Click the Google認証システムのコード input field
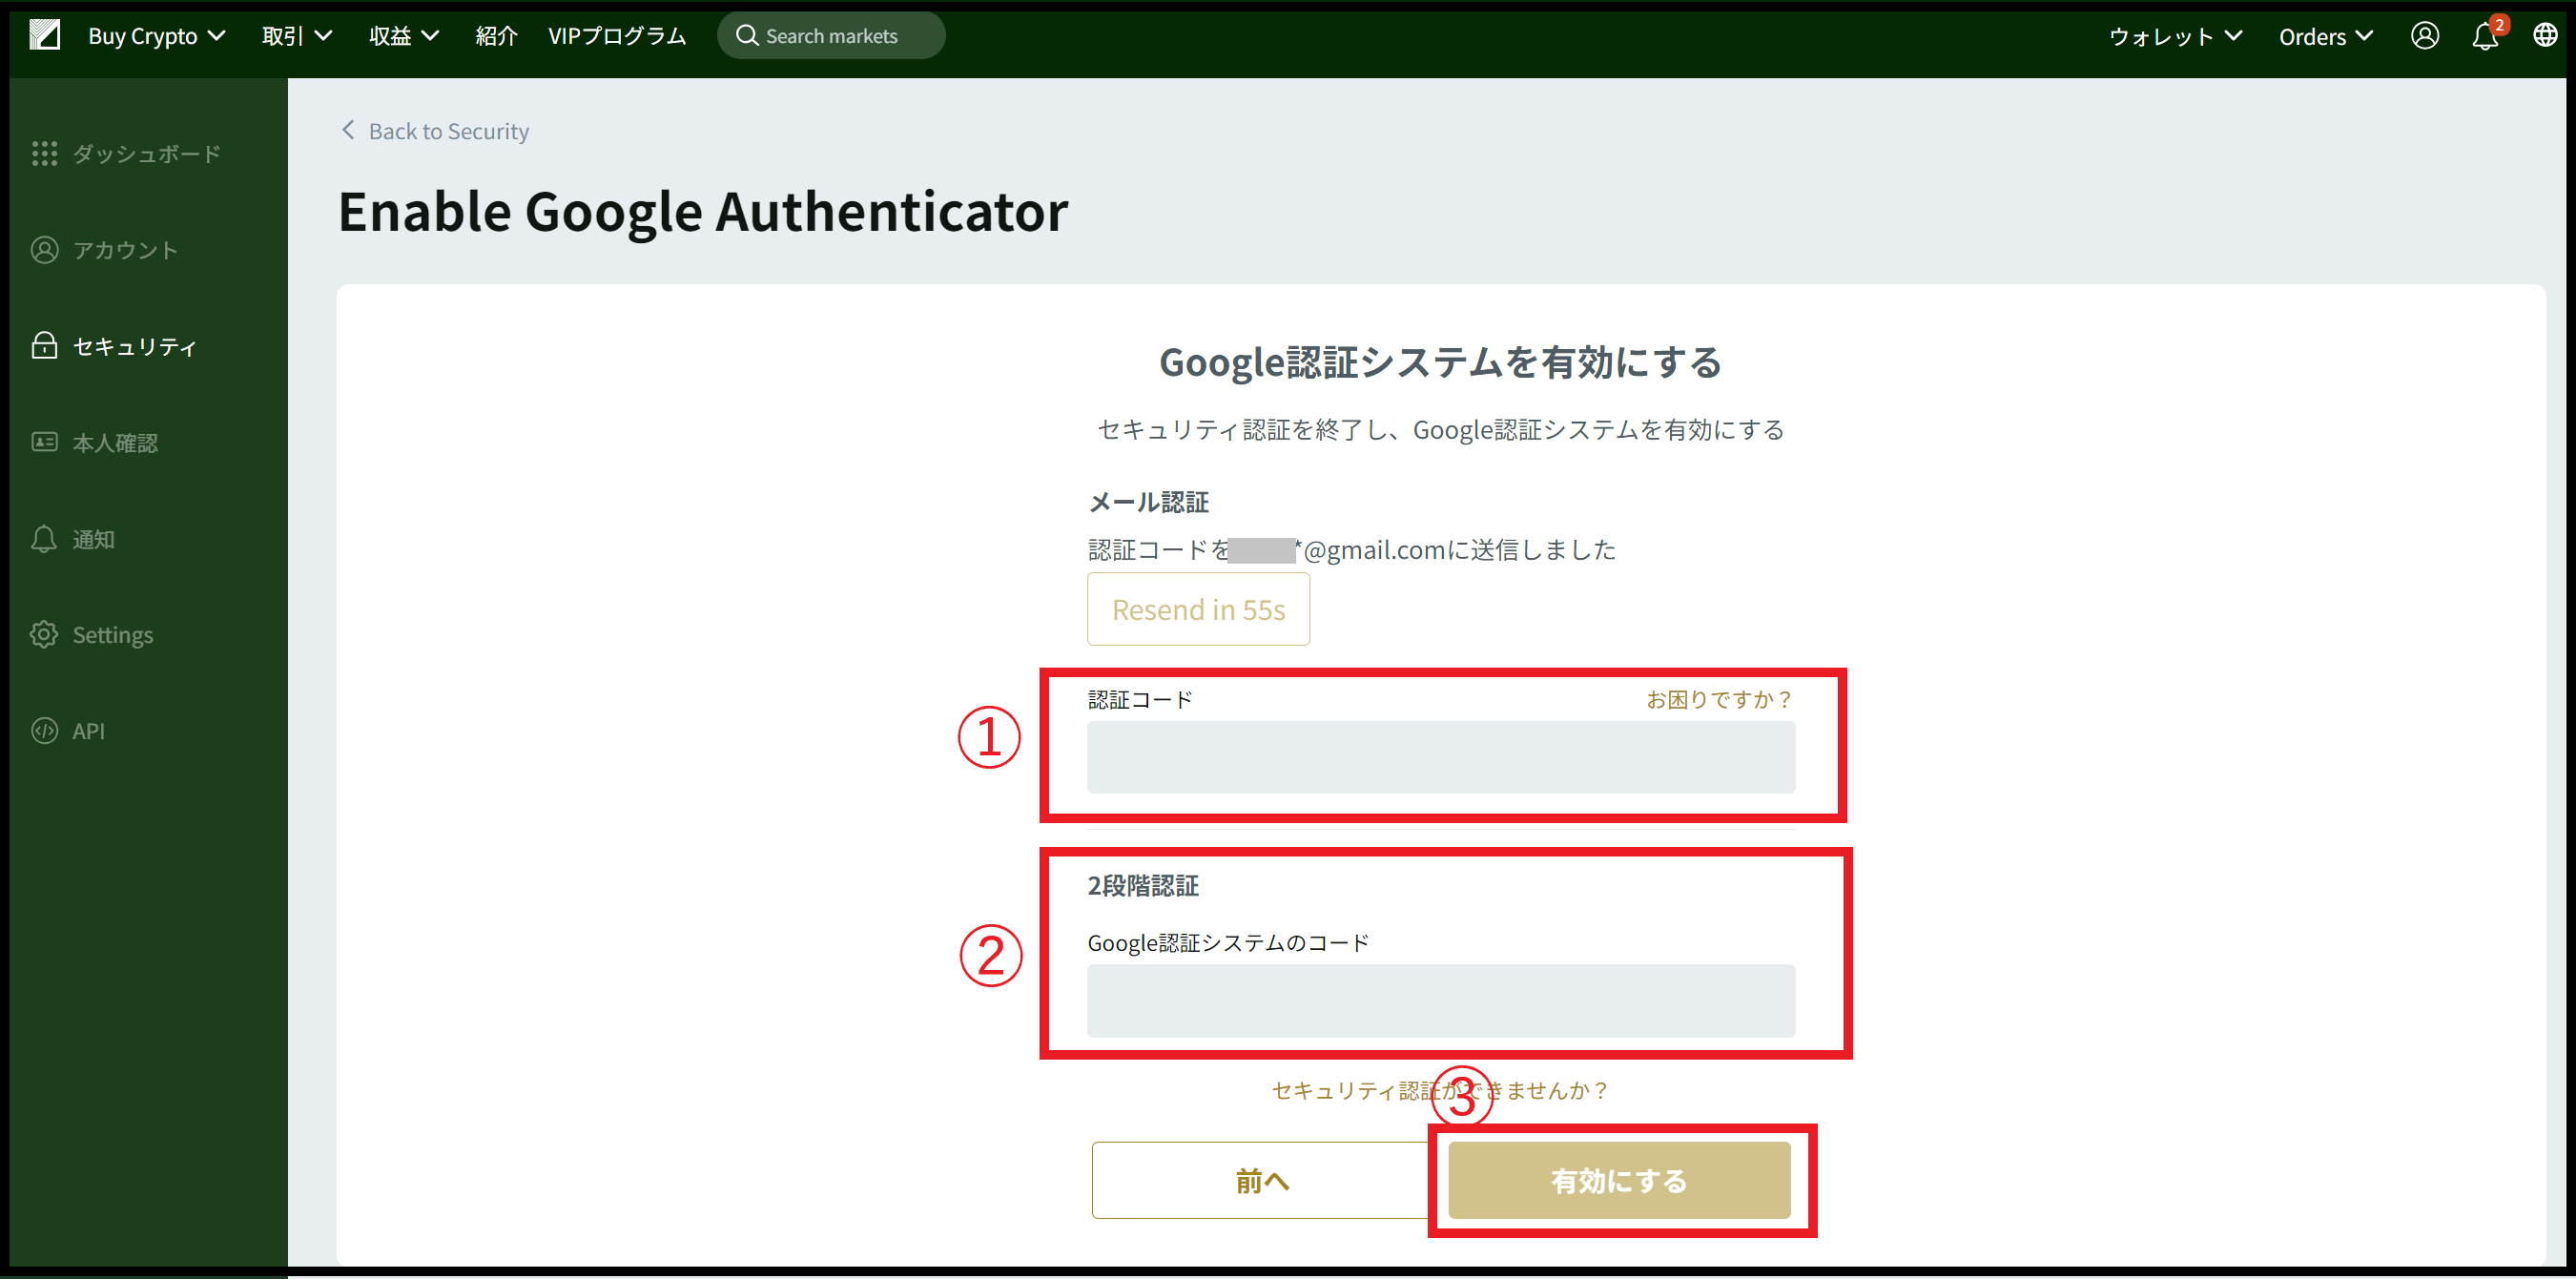The image size is (2576, 1279). point(1440,1000)
